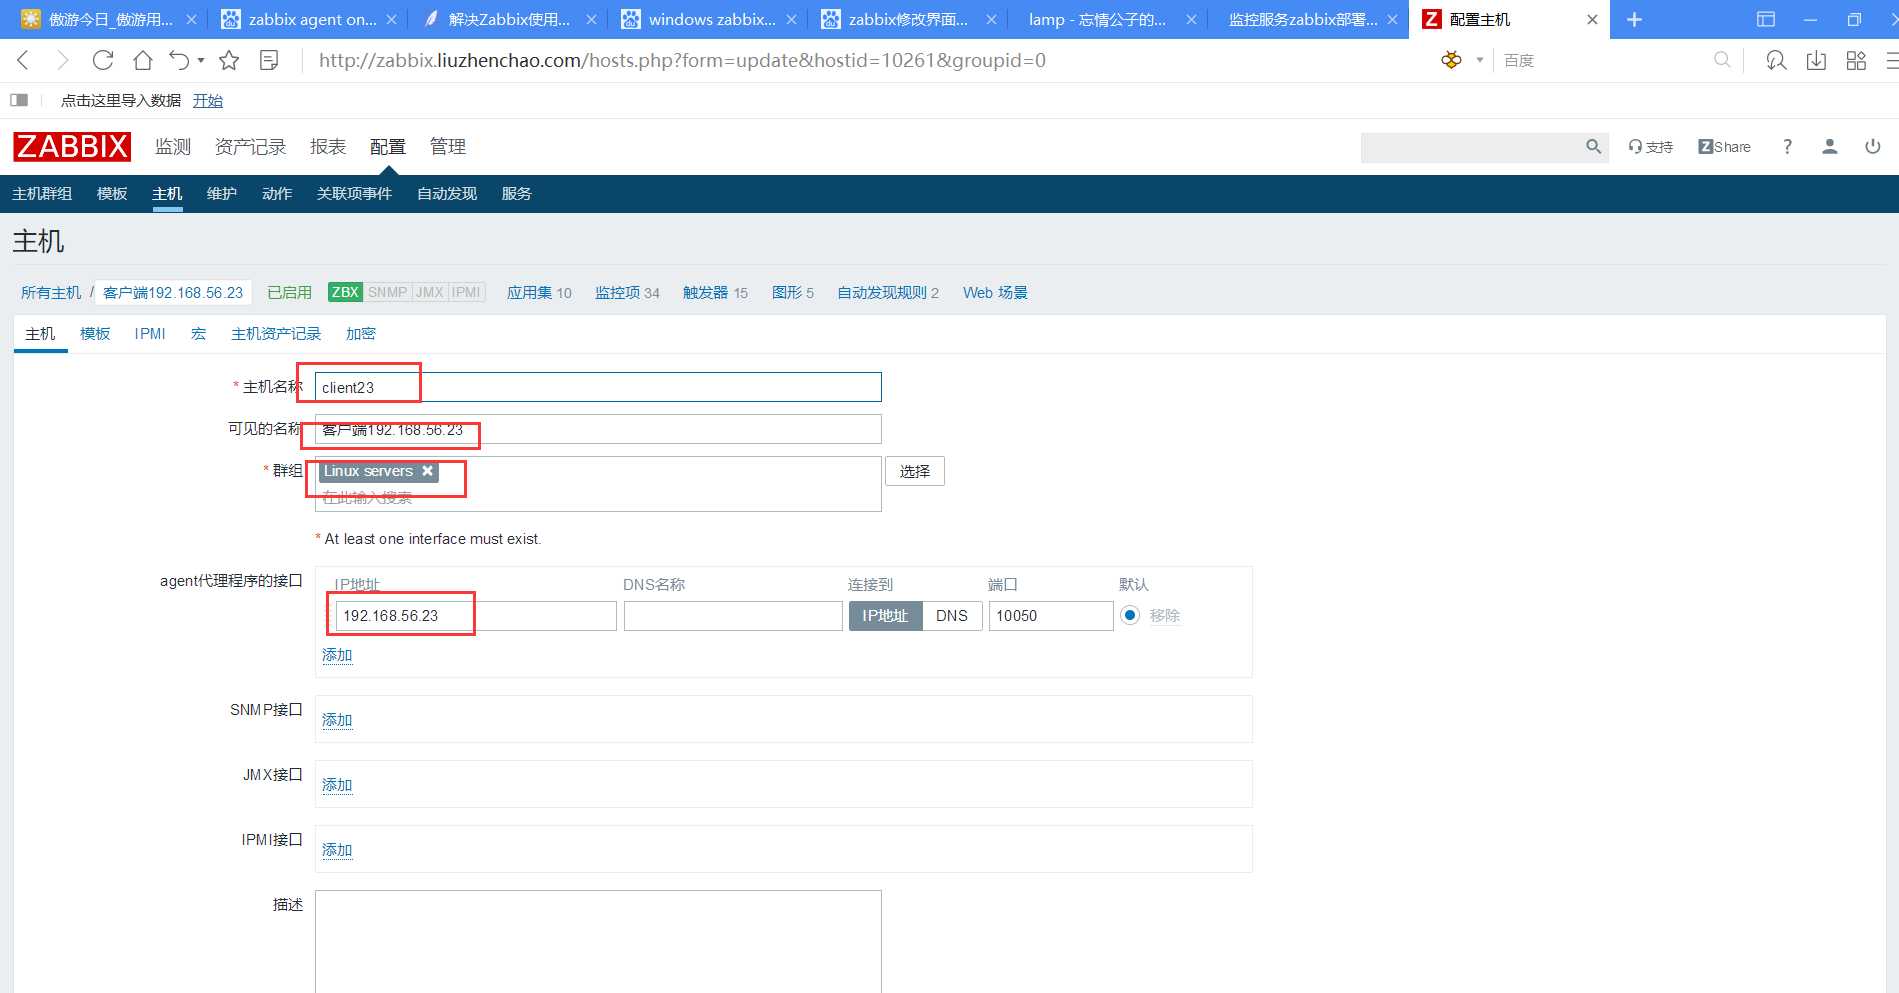The height and width of the screenshot is (993, 1899).
Task: Remove Linux servers group tag
Action: (428, 471)
